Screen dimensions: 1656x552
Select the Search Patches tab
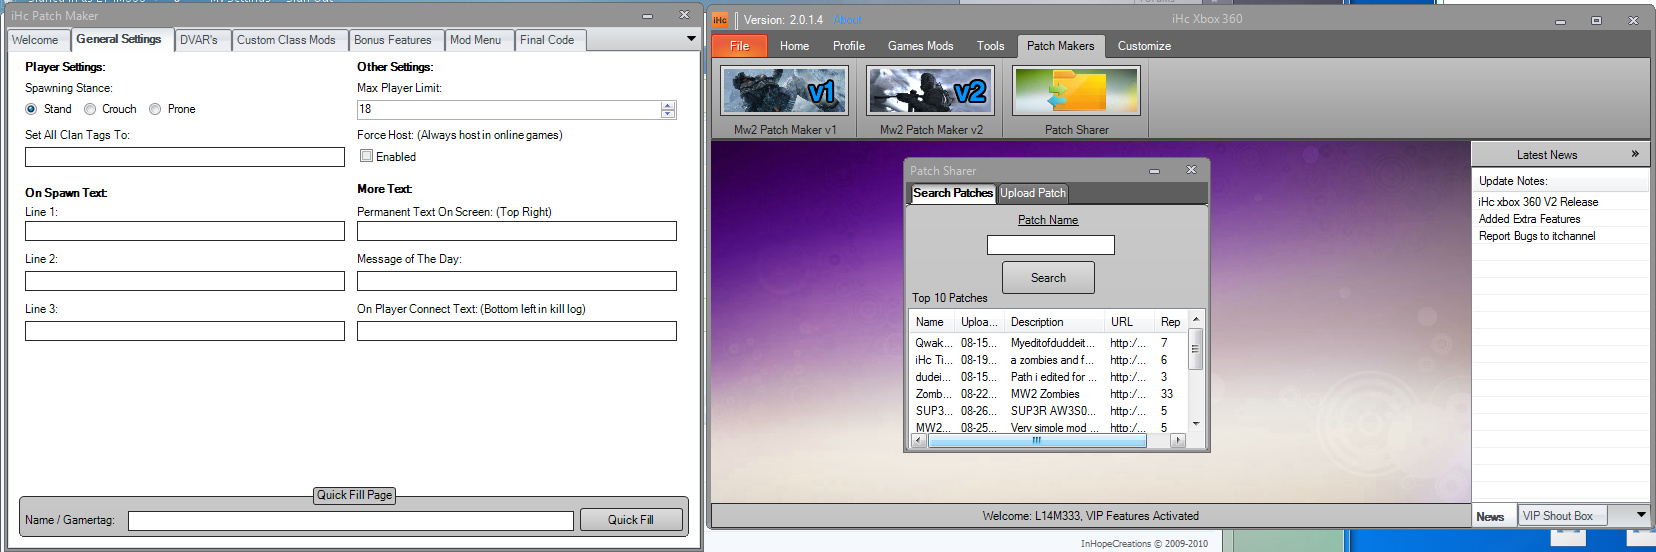[x=953, y=193]
